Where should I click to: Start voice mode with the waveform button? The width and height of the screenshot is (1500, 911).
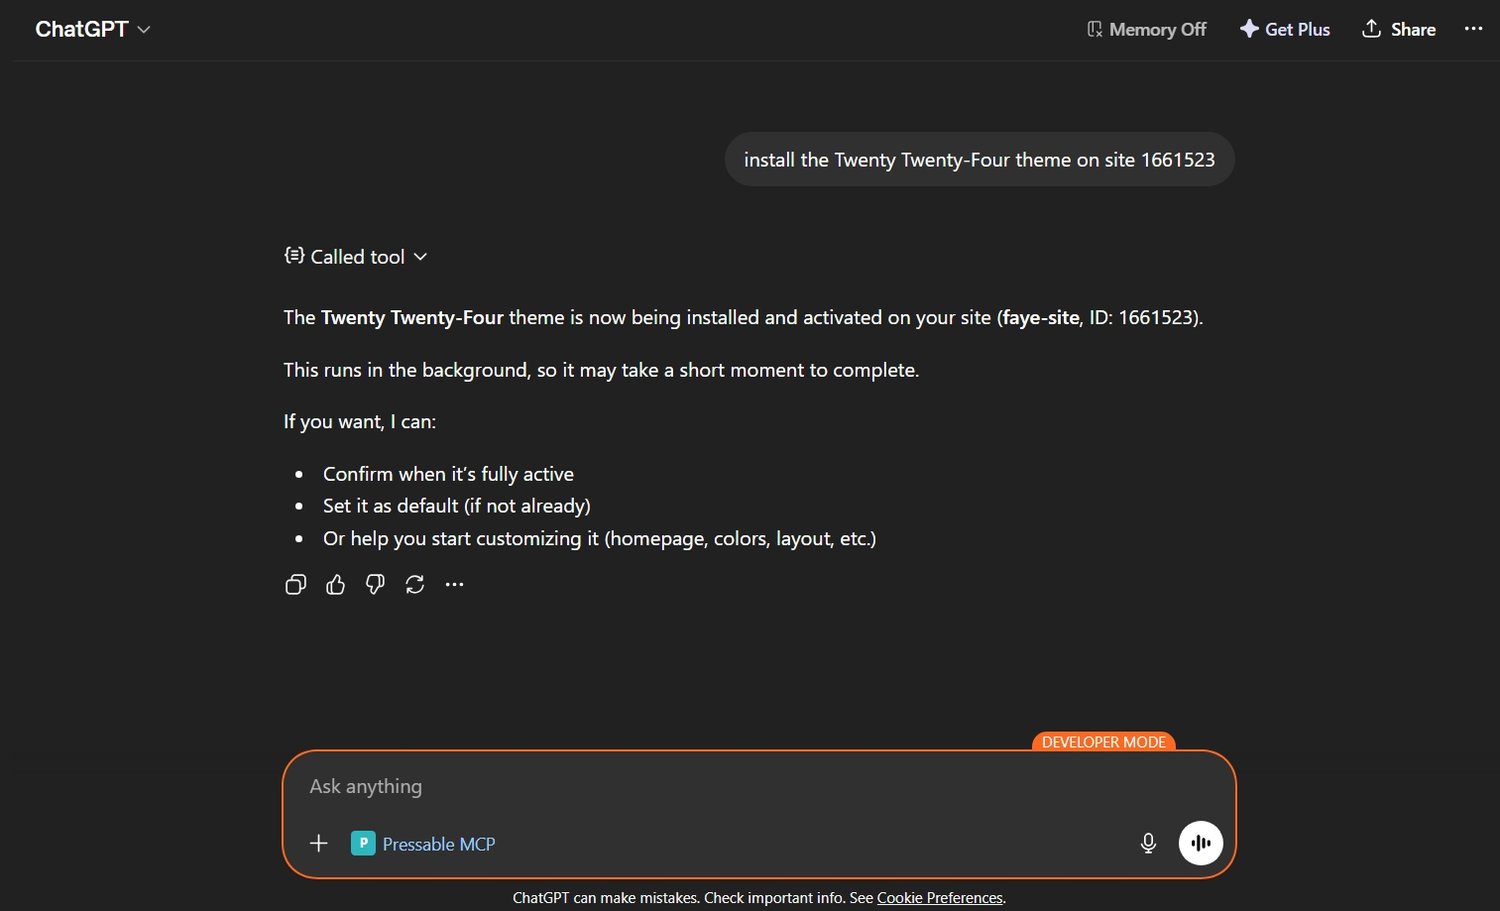click(x=1200, y=843)
